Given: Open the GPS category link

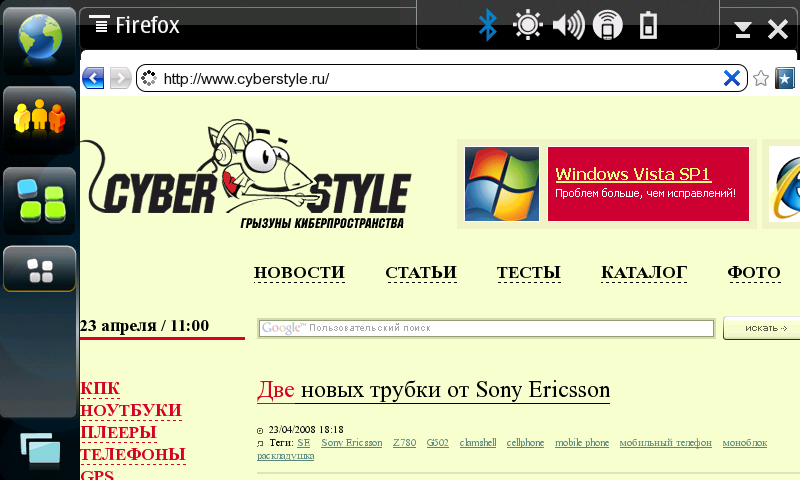Looking at the screenshot, I should pyautogui.click(x=97, y=474).
